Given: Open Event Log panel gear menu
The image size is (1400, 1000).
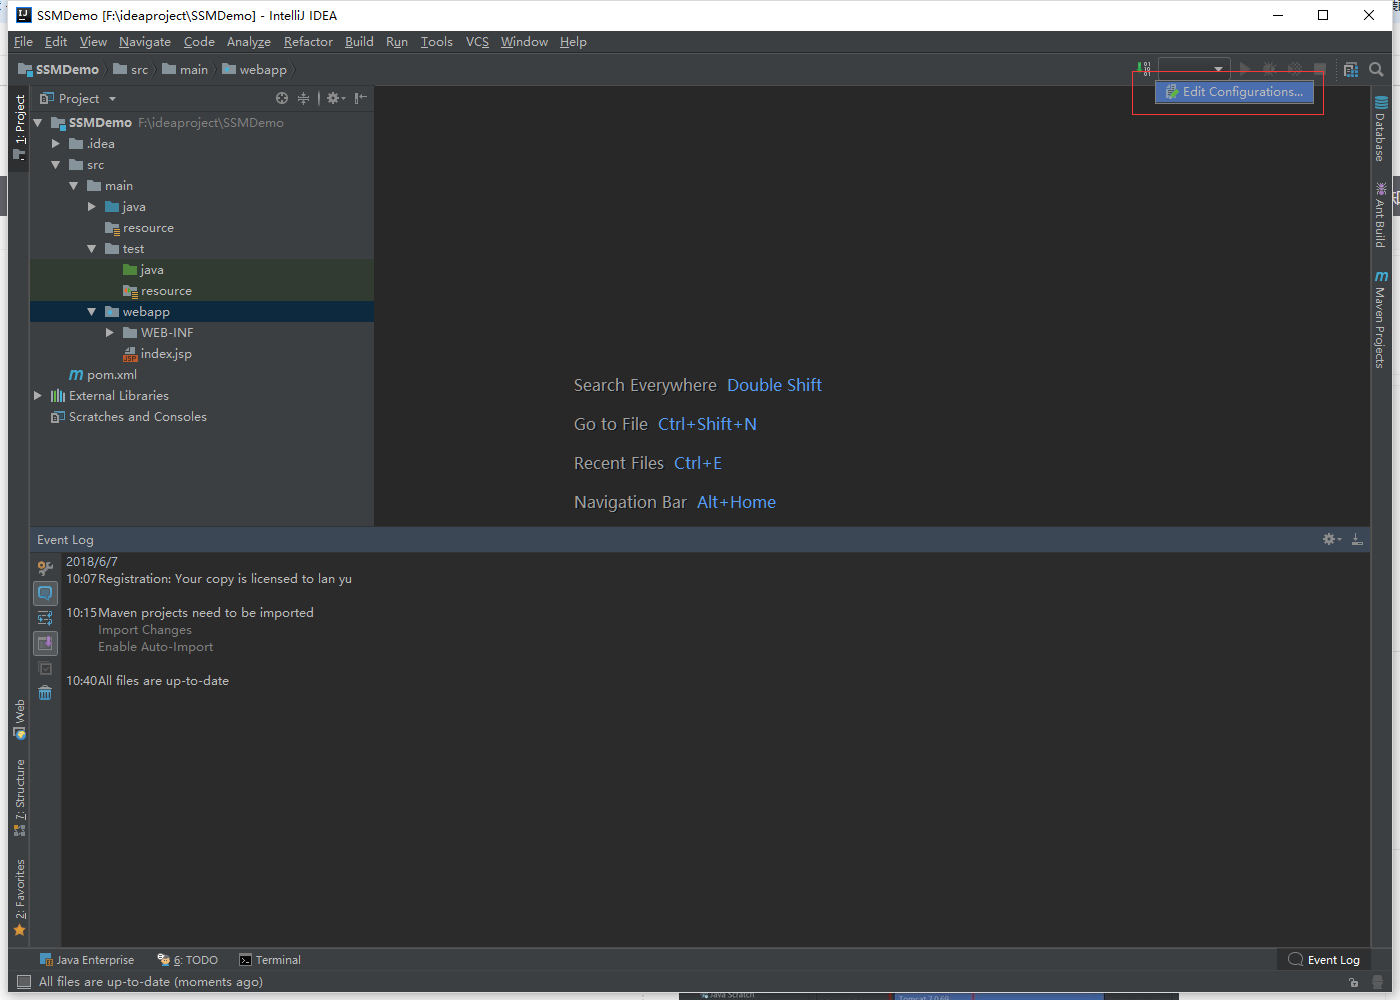Looking at the screenshot, I should pyautogui.click(x=1332, y=539).
